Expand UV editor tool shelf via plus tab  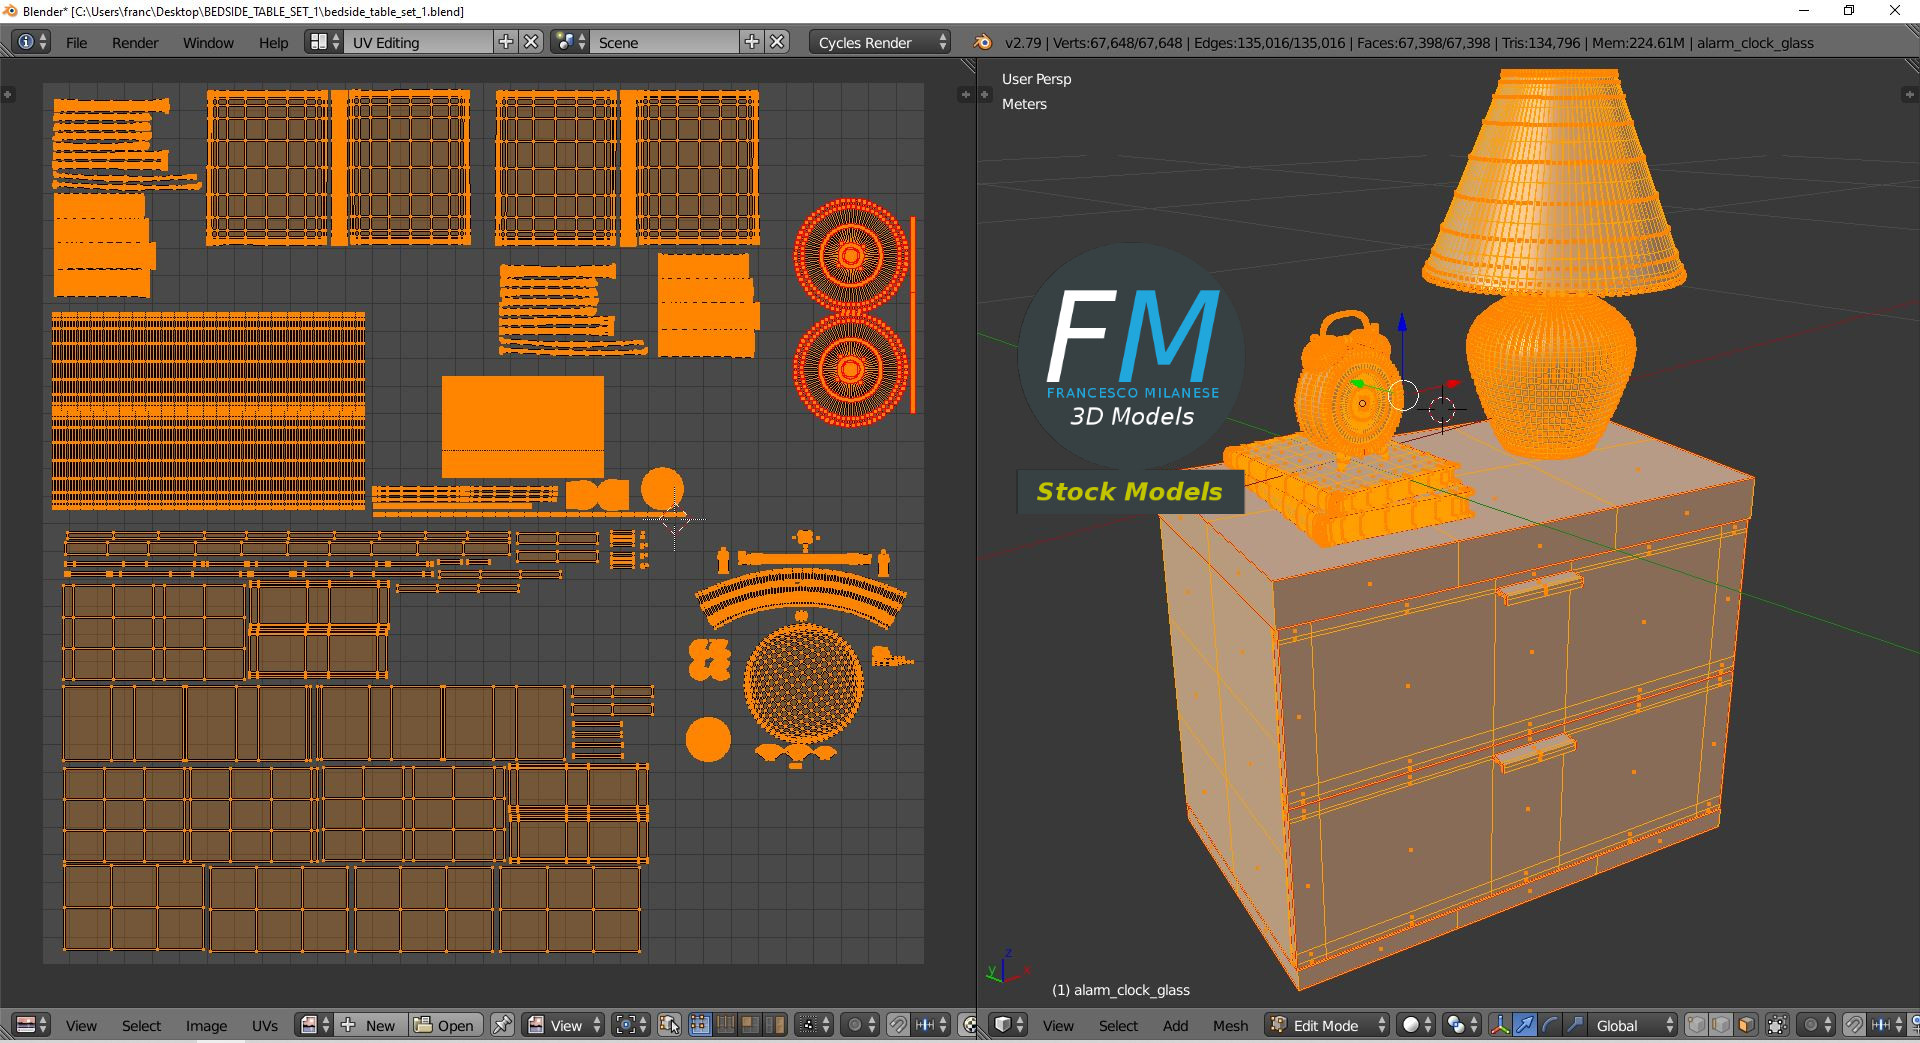tap(7, 94)
